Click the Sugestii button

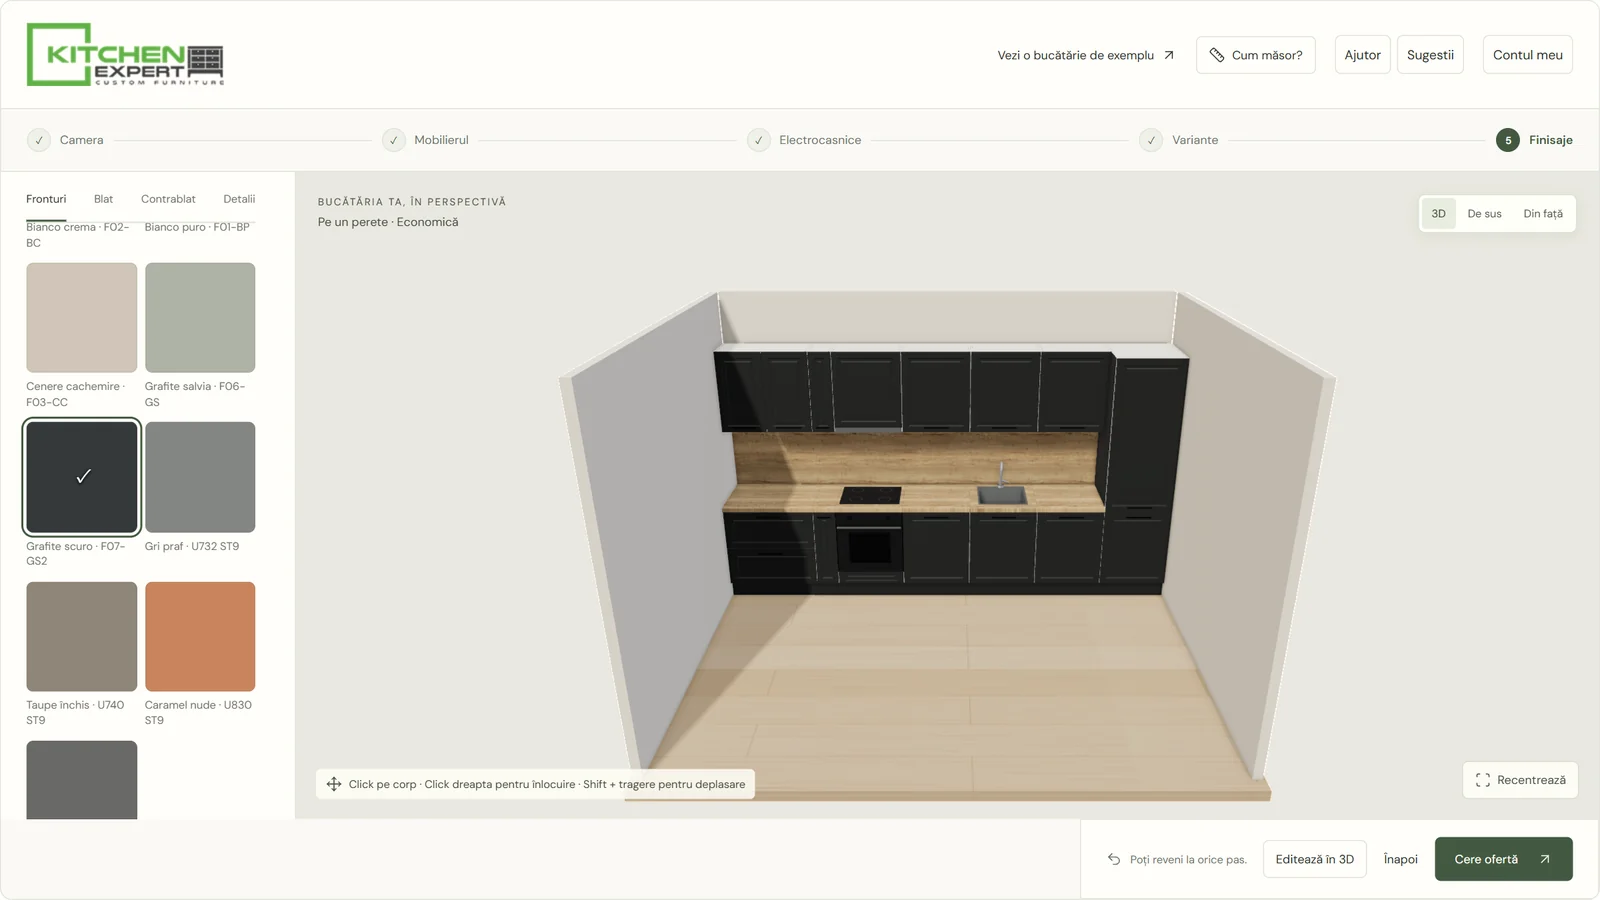(x=1430, y=55)
